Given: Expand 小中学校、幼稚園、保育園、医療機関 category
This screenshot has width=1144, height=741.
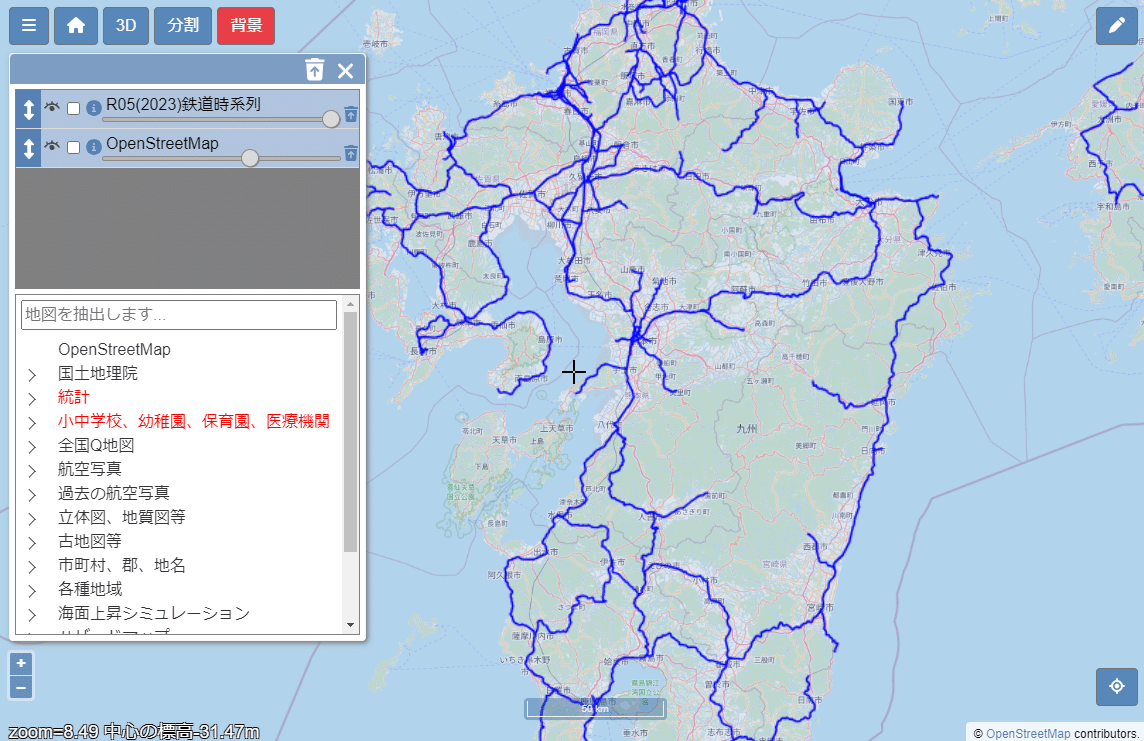Looking at the screenshot, I should tap(32, 423).
